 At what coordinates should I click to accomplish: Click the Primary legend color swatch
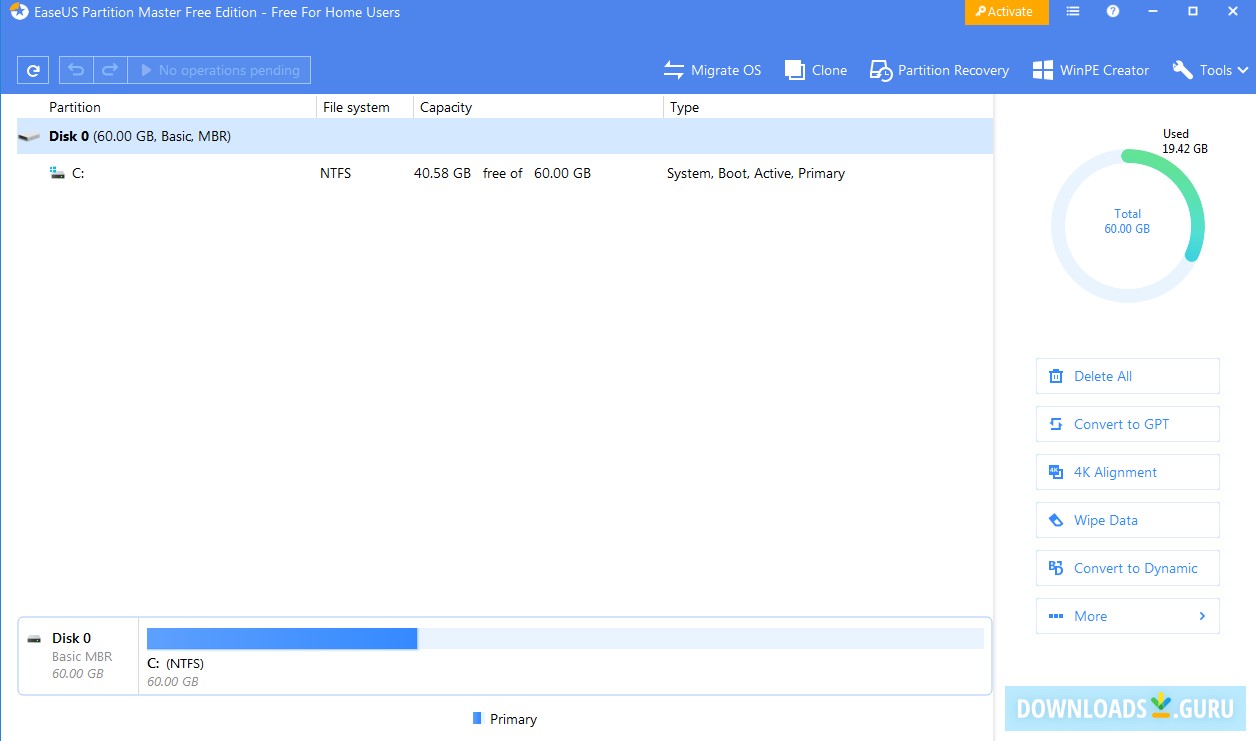[477, 718]
